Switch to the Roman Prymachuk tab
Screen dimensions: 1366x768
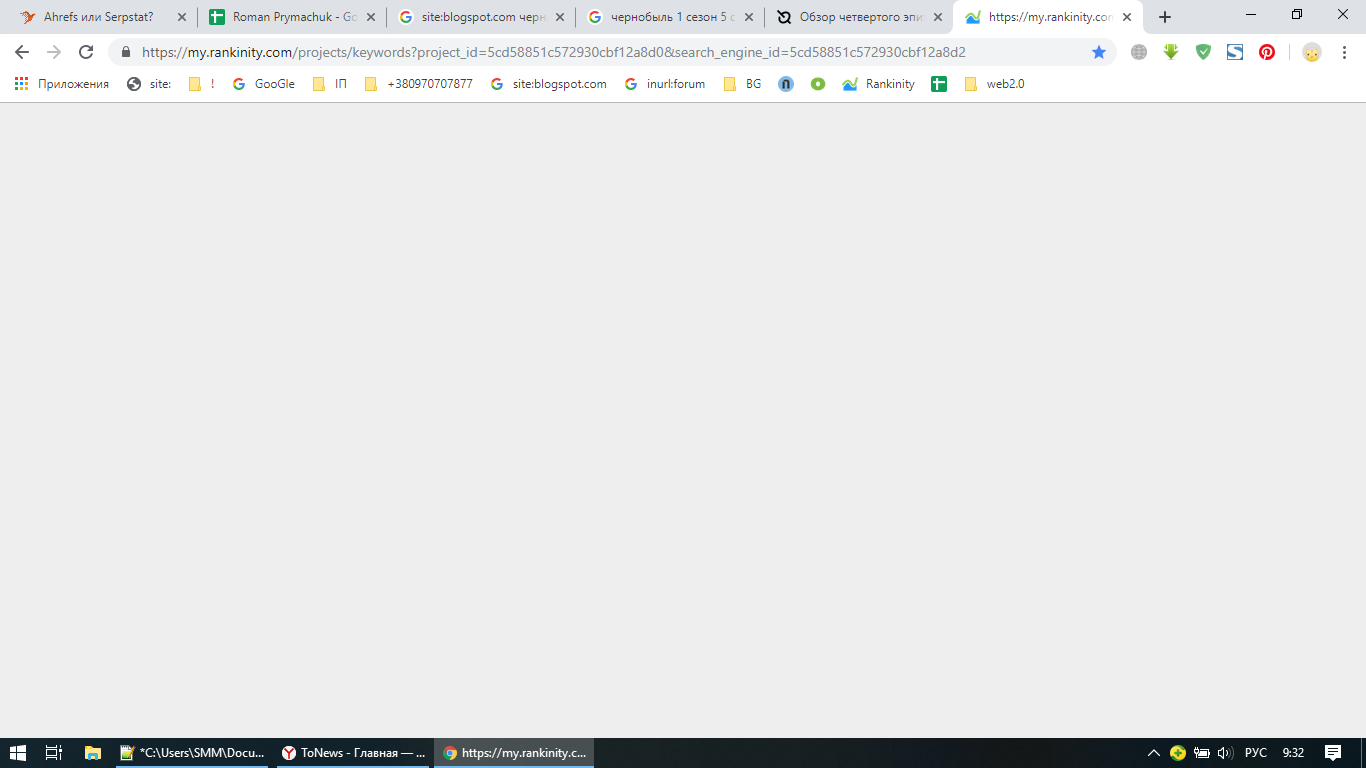pyautogui.click(x=292, y=17)
